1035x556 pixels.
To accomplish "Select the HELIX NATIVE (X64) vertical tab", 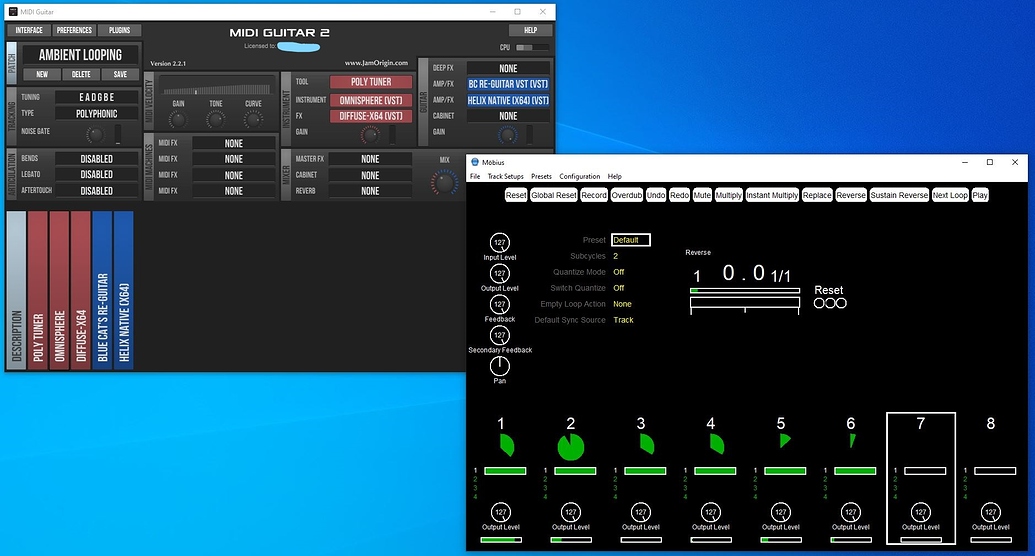I will click(124, 291).
